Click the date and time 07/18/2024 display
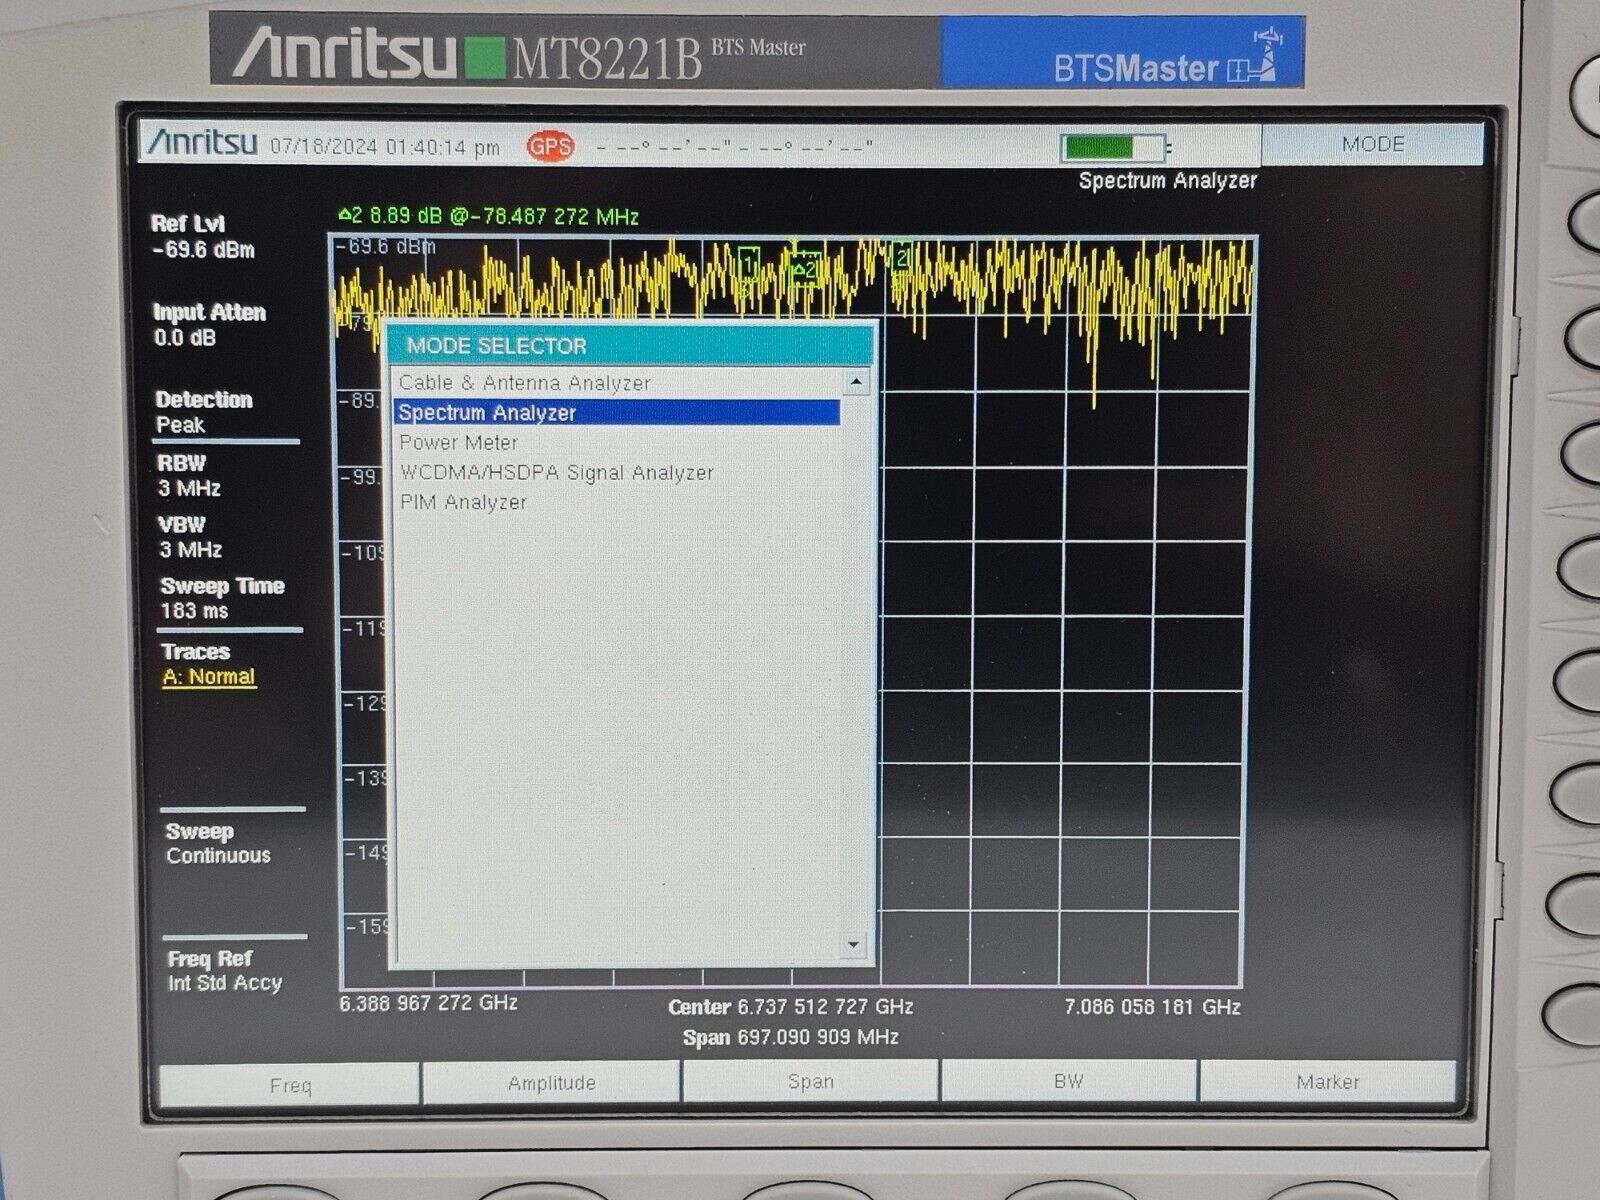This screenshot has width=1600, height=1200. [384, 147]
